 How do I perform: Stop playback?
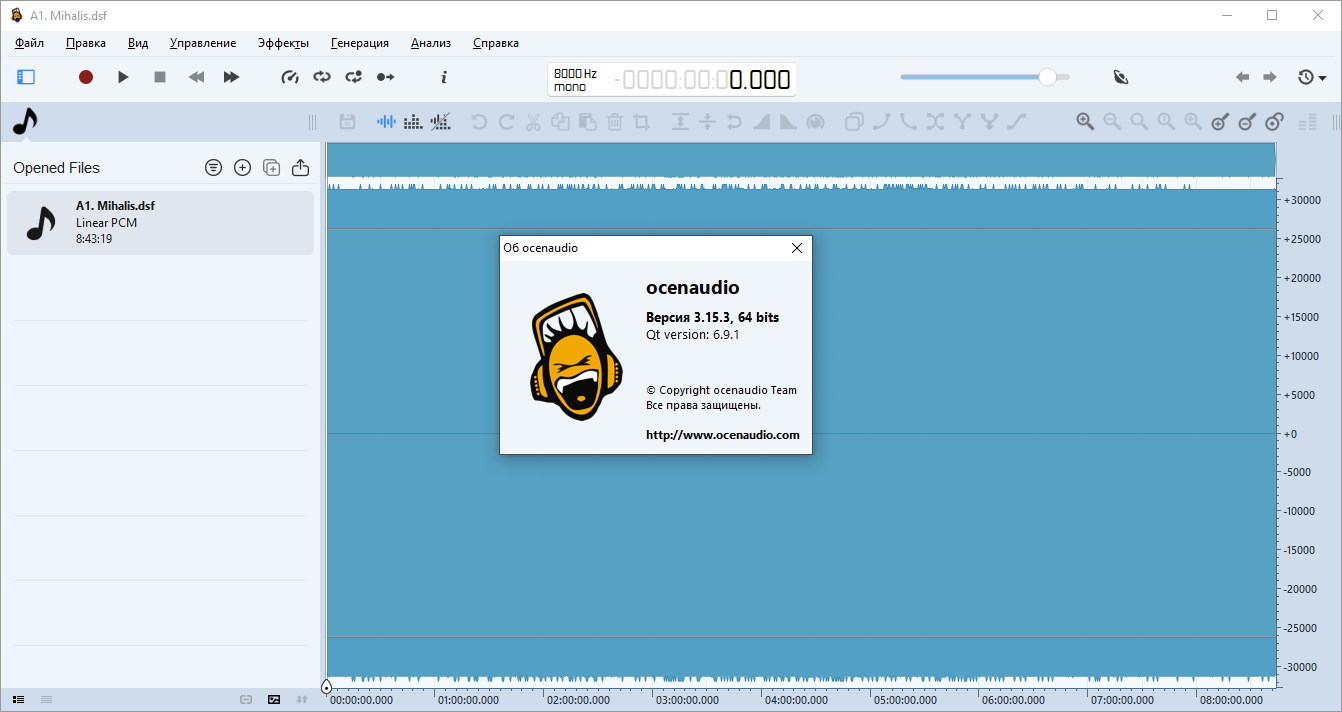[x=160, y=77]
